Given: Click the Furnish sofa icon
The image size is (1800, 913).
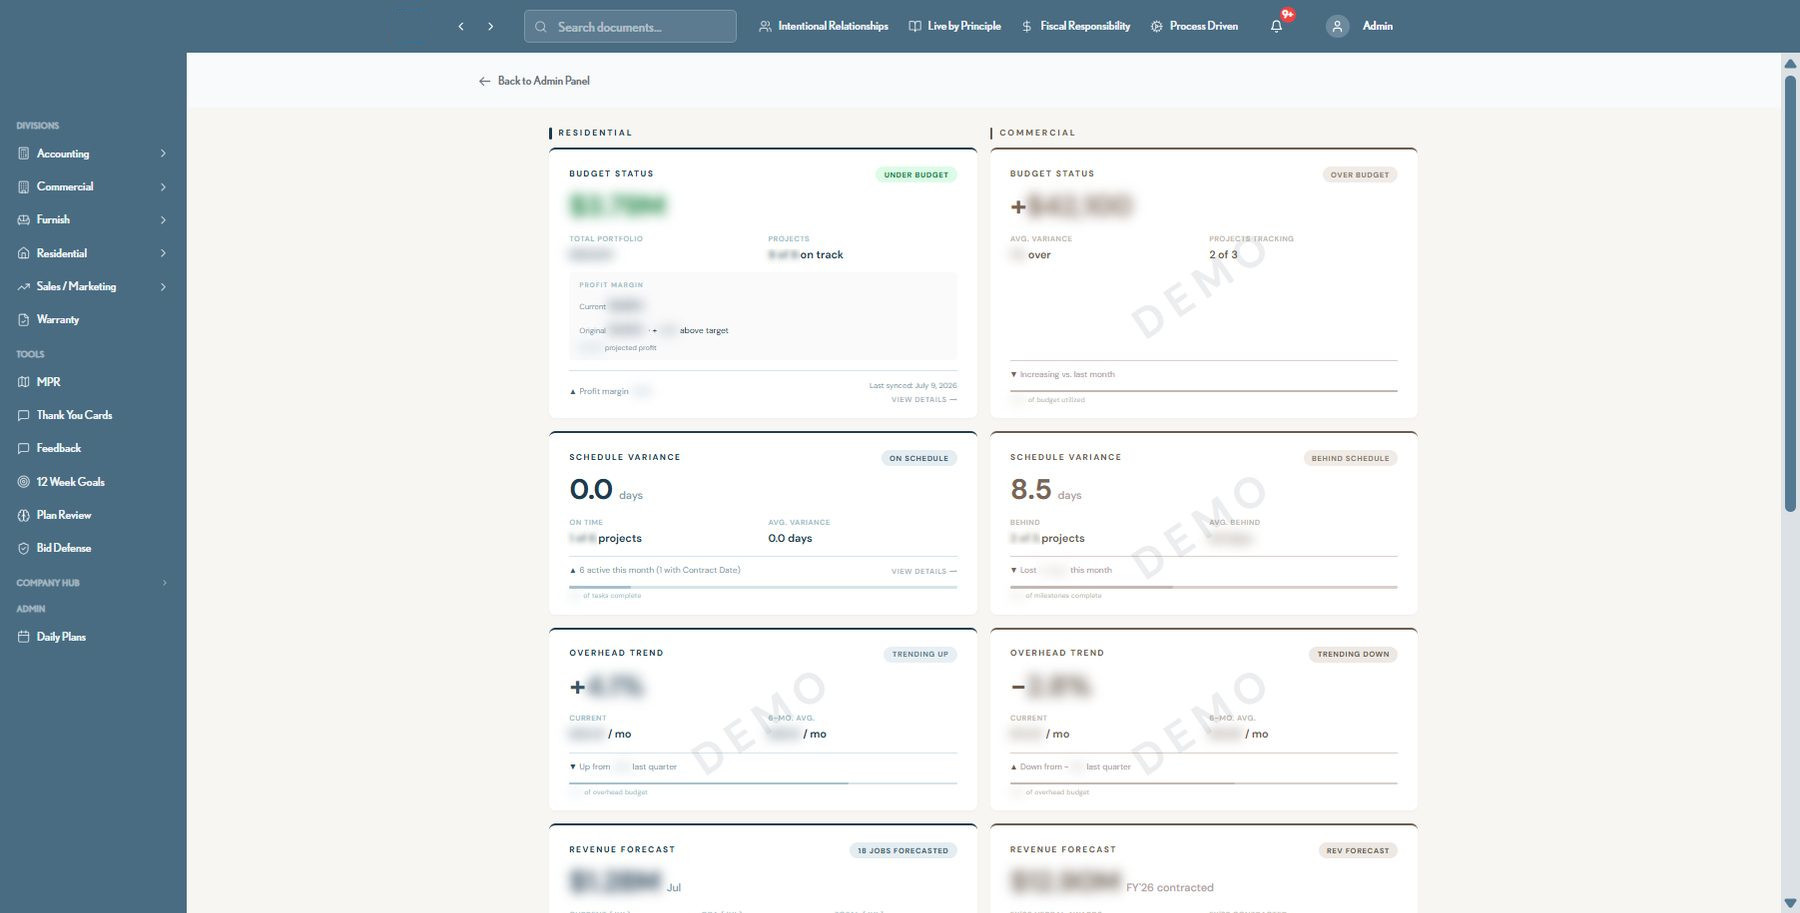Looking at the screenshot, I should (24, 220).
